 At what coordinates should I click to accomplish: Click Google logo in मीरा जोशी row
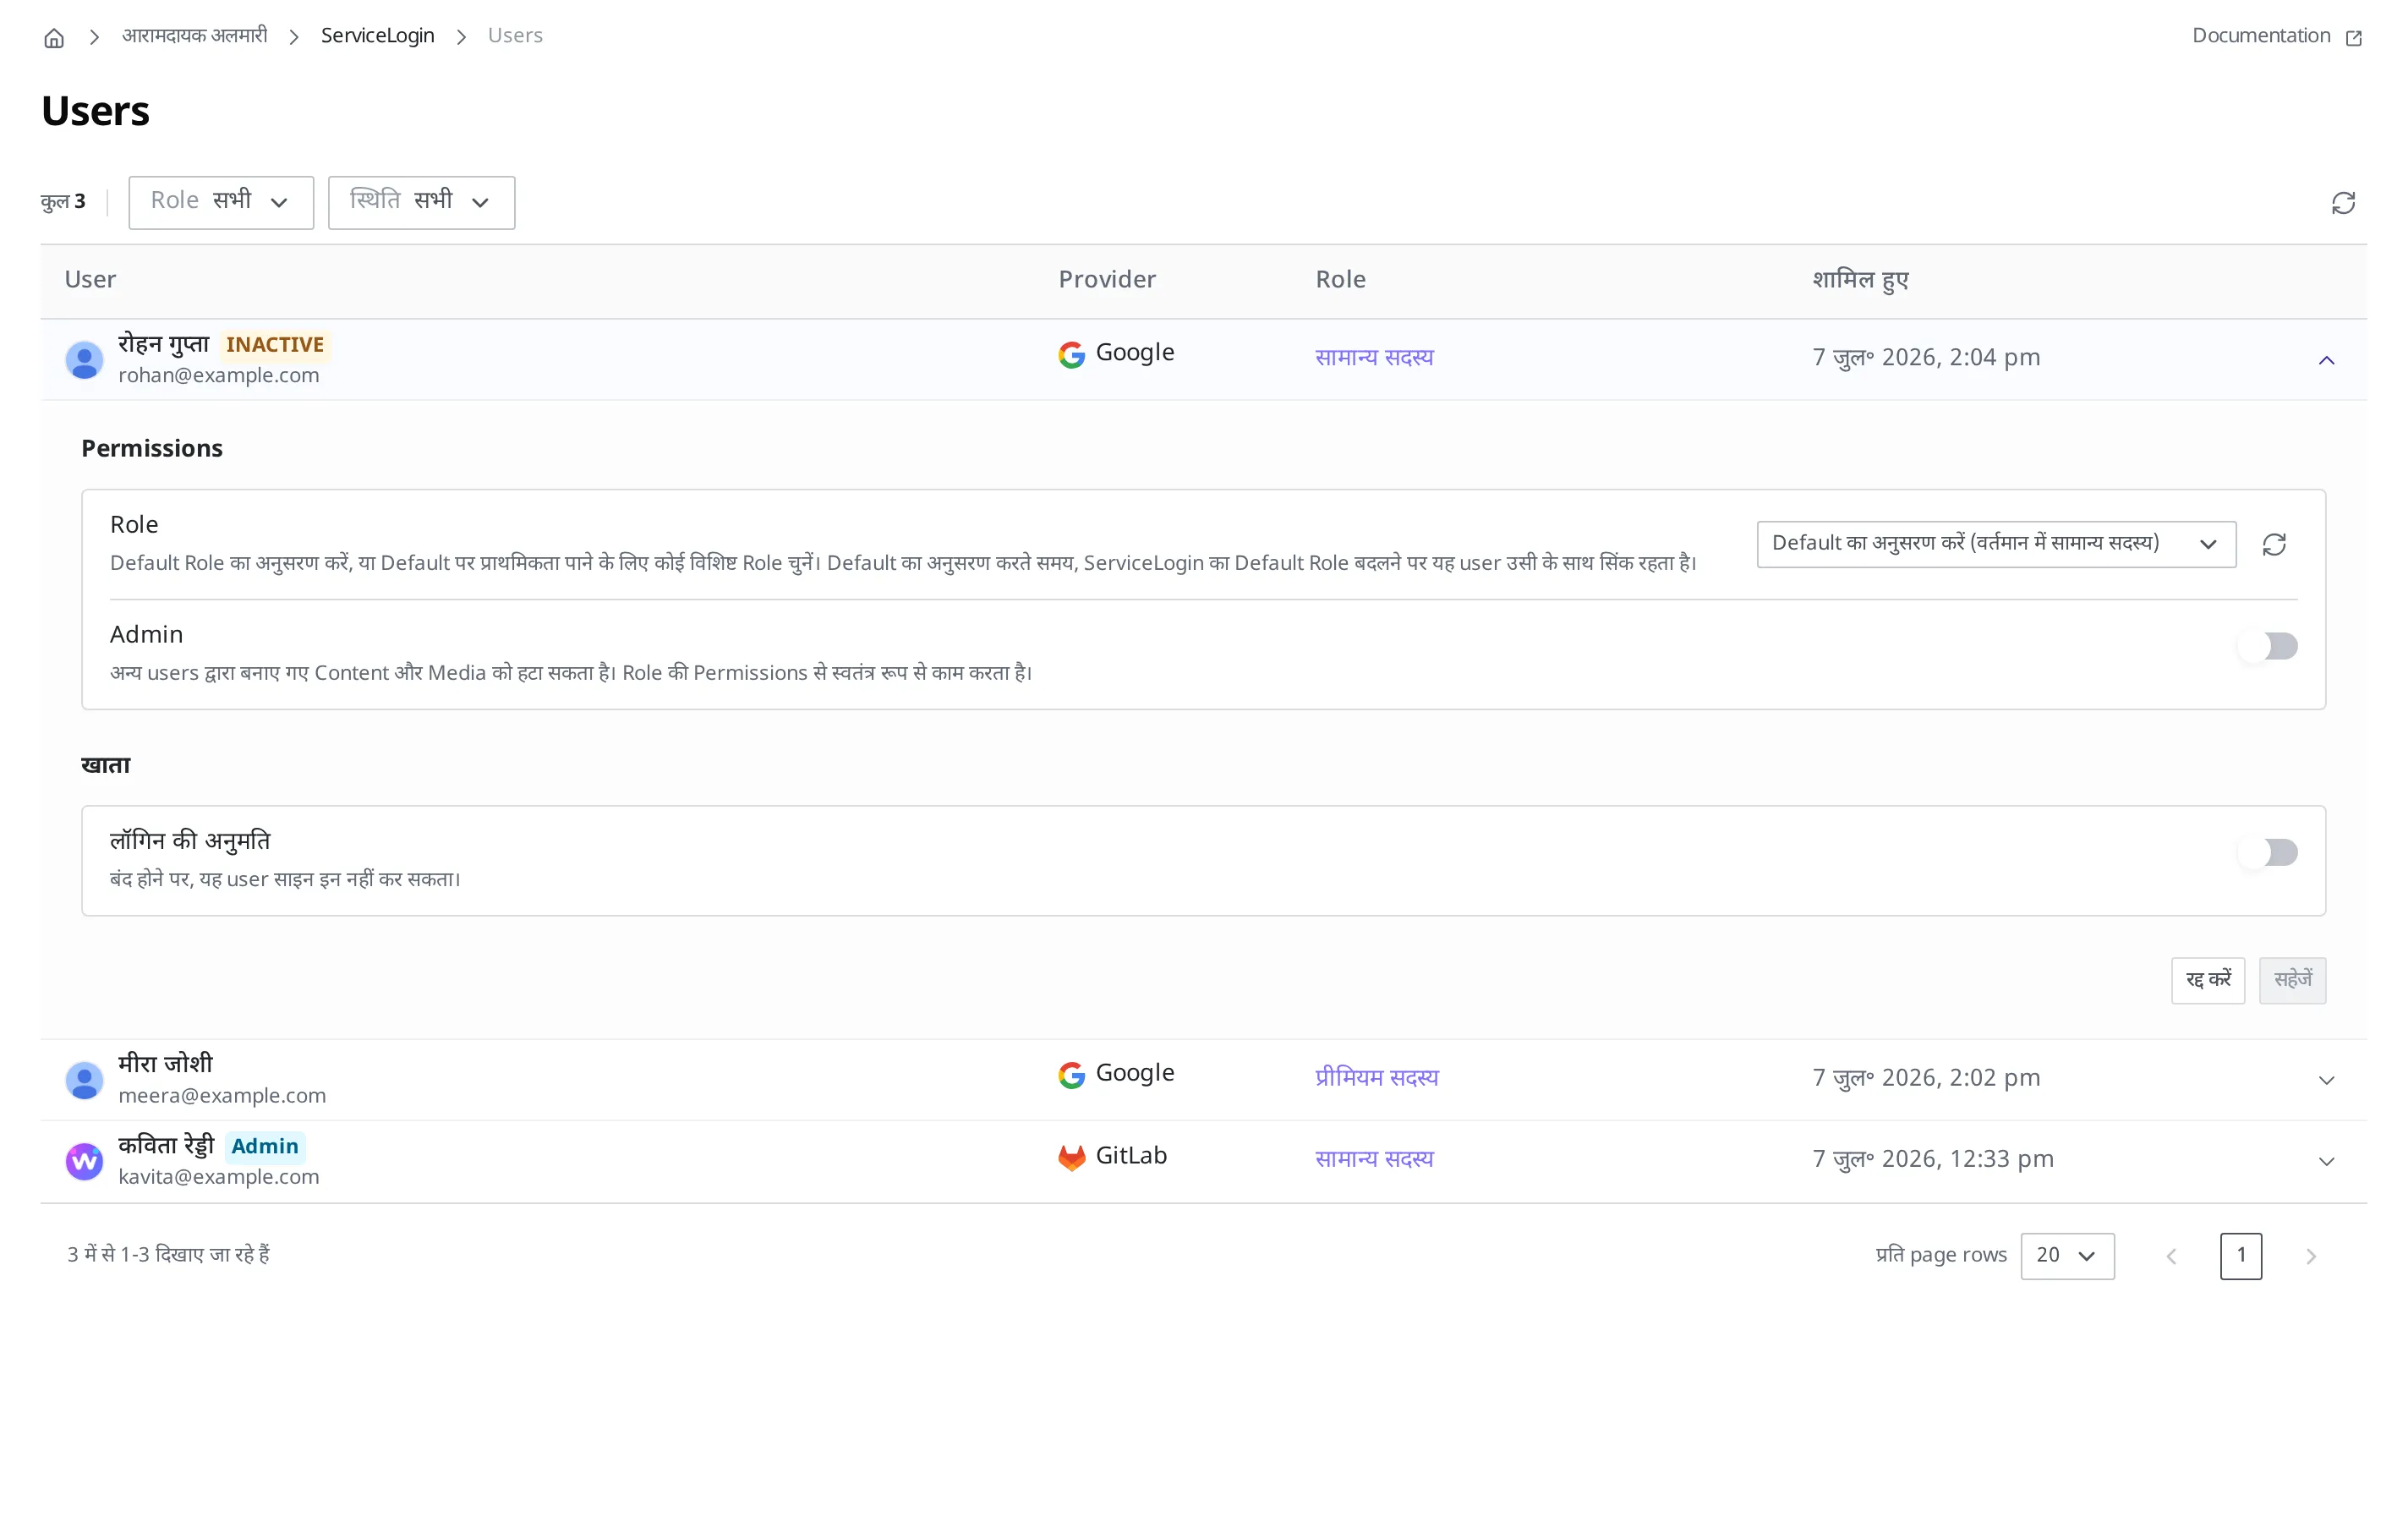tap(1071, 1075)
